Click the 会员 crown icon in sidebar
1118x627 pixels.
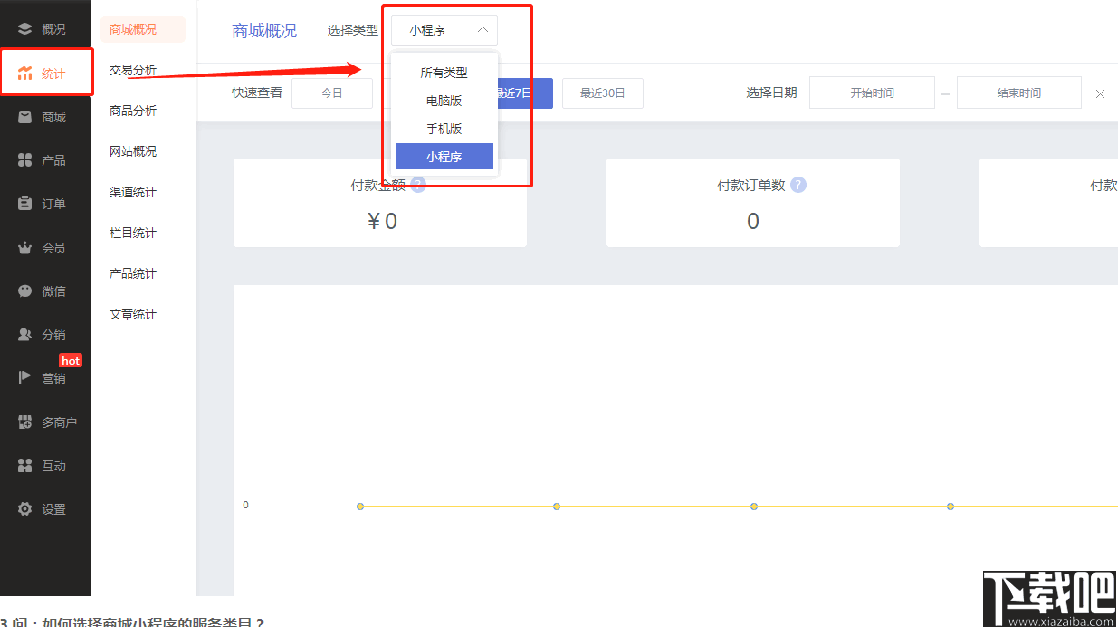click(x=25, y=248)
